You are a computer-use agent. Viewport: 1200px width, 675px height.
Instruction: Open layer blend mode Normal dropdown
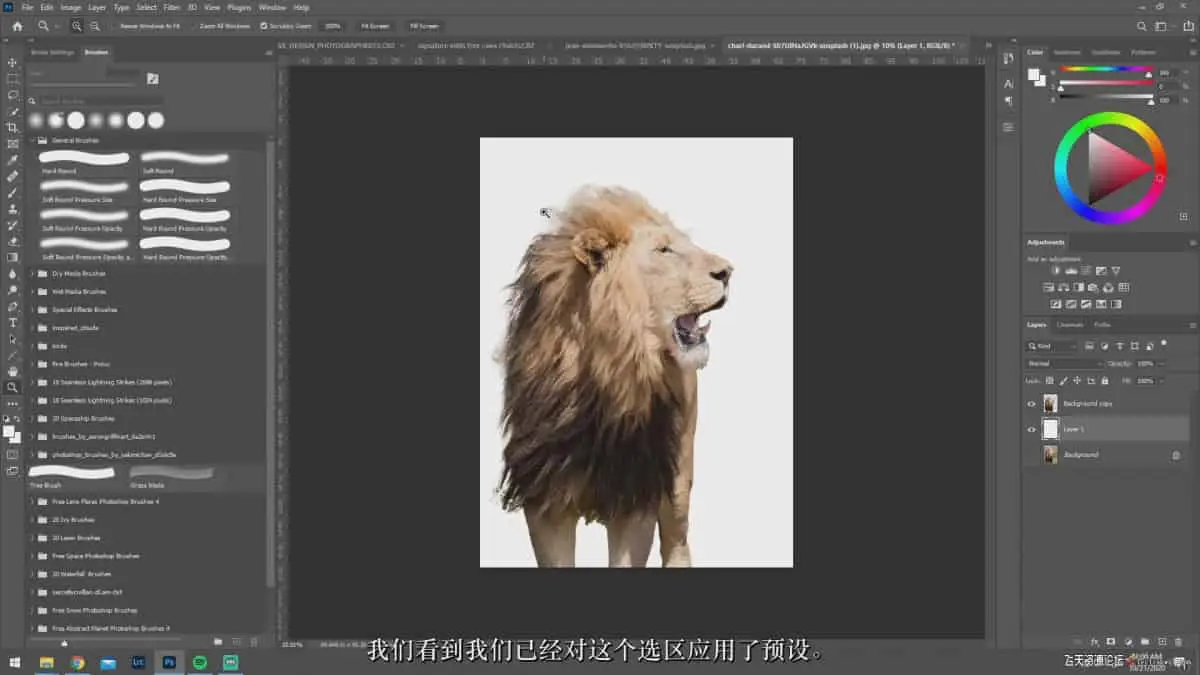[x=1064, y=363]
